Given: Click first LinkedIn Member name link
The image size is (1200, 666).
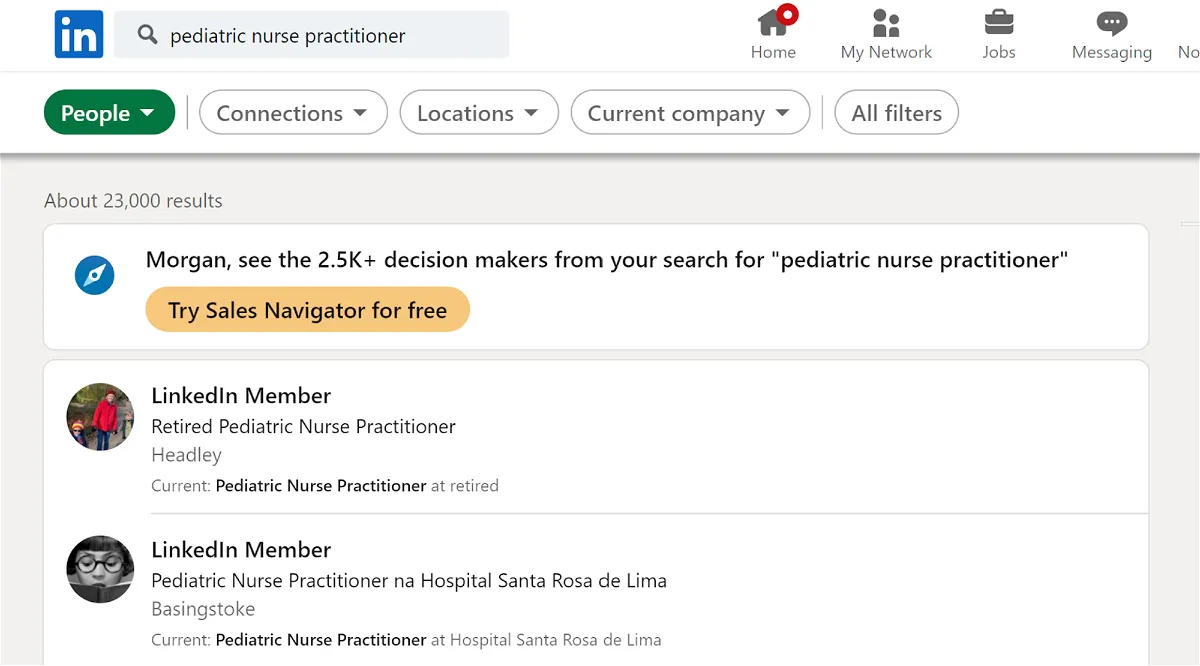Looking at the screenshot, I should tap(241, 395).
